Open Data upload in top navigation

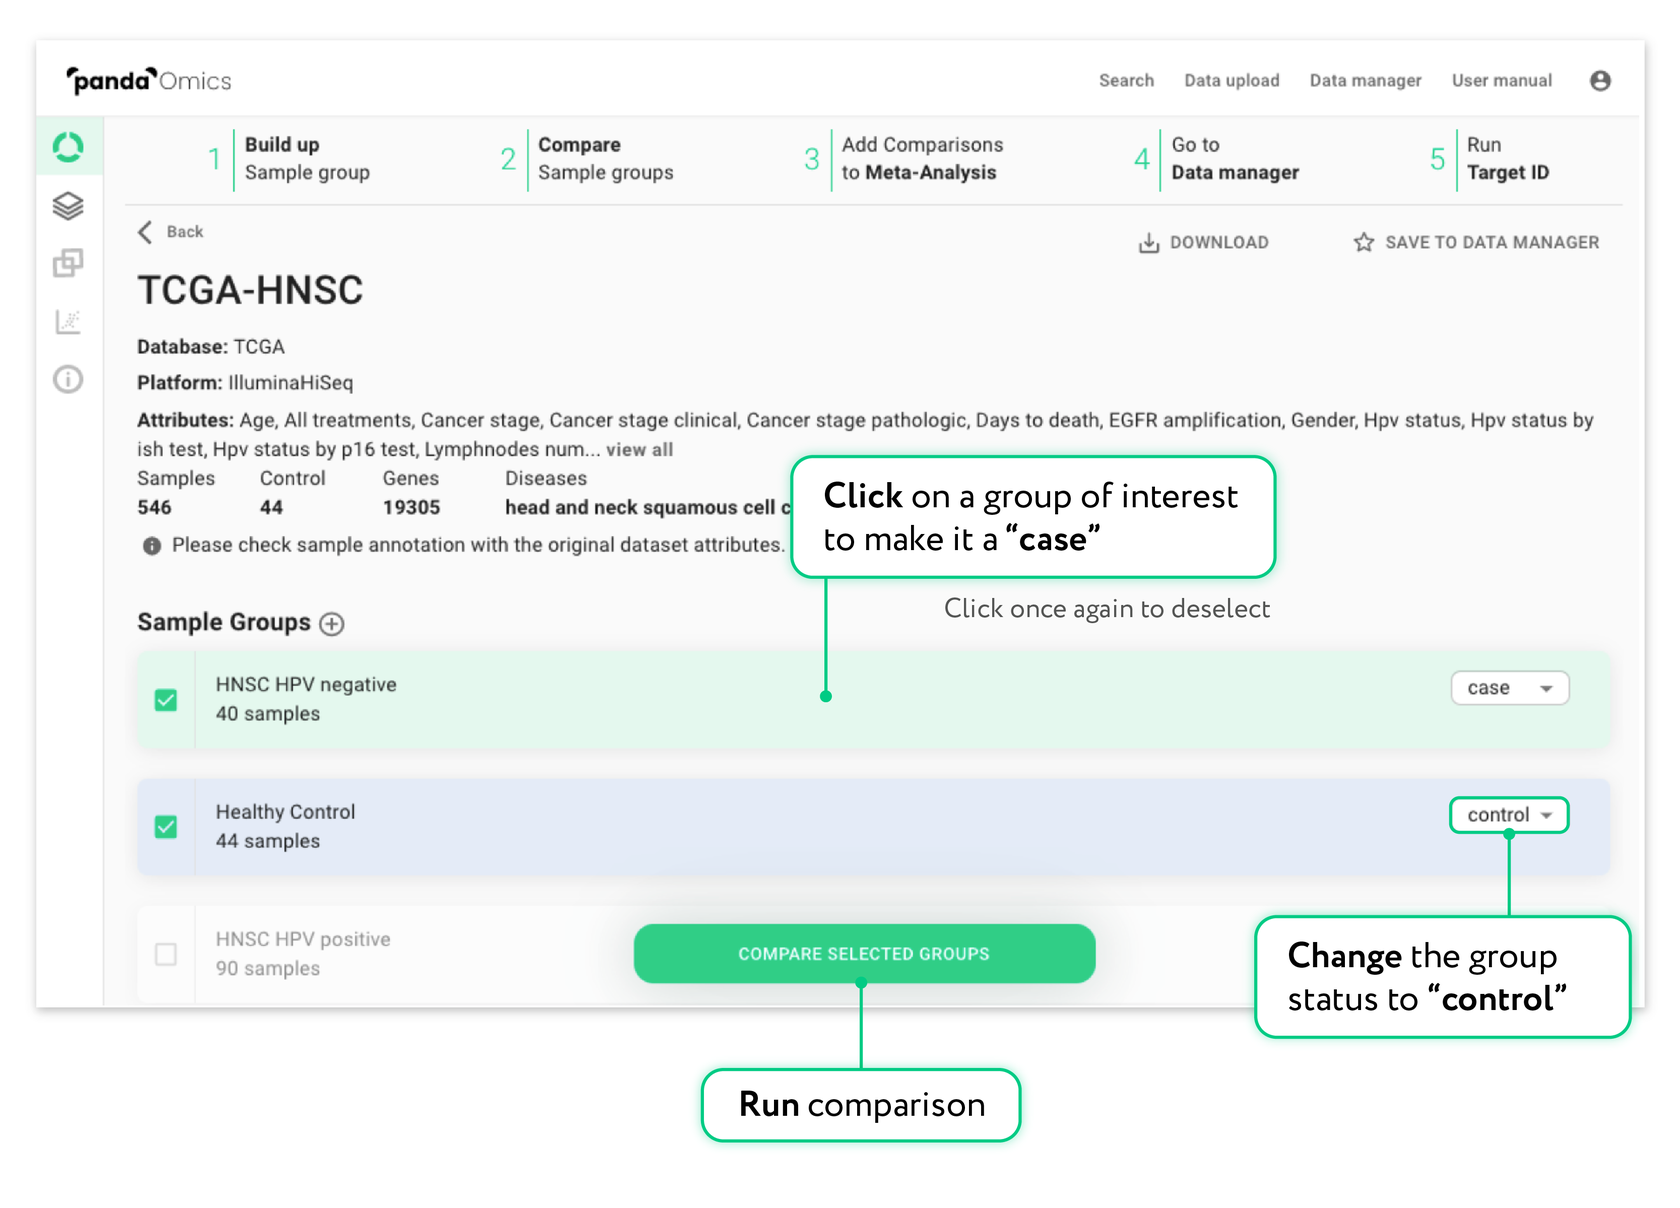tap(1231, 81)
